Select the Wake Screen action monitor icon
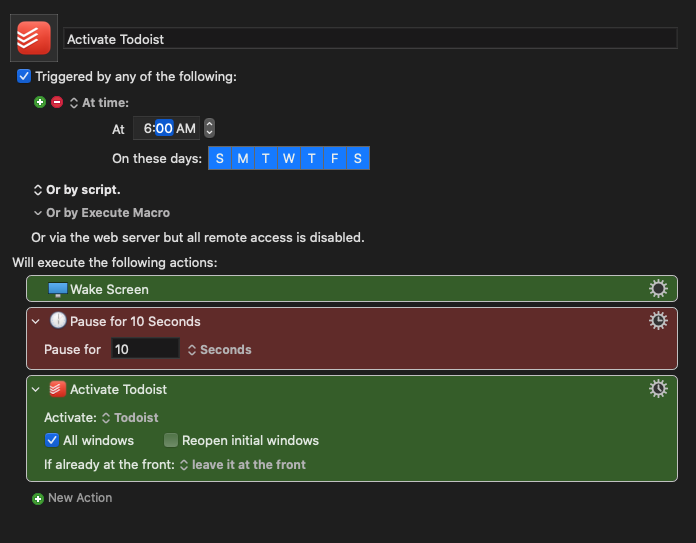The width and height of the screenshot is (696, 543). 58,289
